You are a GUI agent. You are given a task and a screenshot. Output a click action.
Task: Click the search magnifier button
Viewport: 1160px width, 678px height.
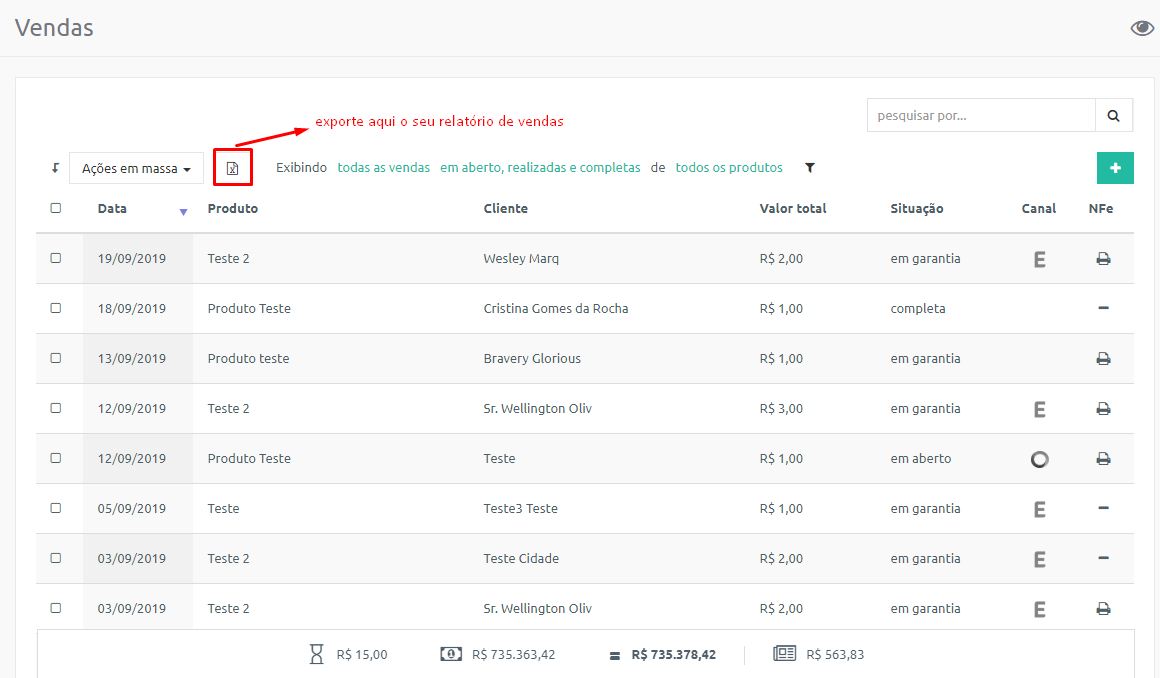tap(1113, 115)
